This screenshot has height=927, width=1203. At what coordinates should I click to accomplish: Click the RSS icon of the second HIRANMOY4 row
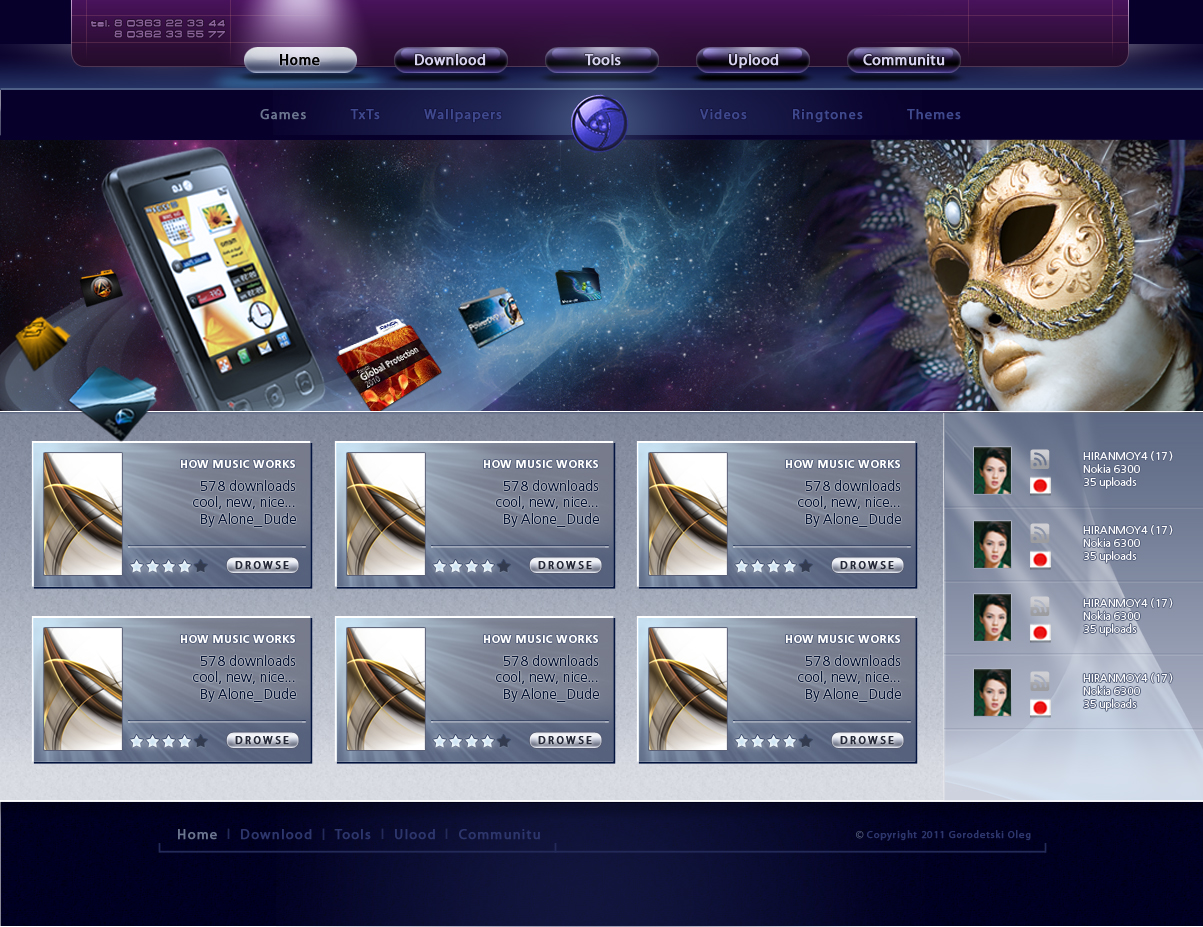pos(1040,533)
